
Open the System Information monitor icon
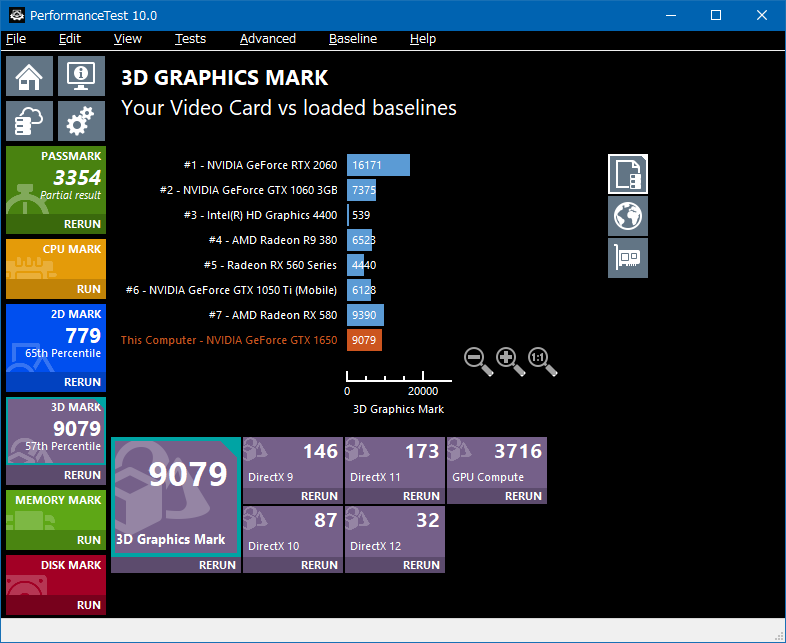click(81, 76)
